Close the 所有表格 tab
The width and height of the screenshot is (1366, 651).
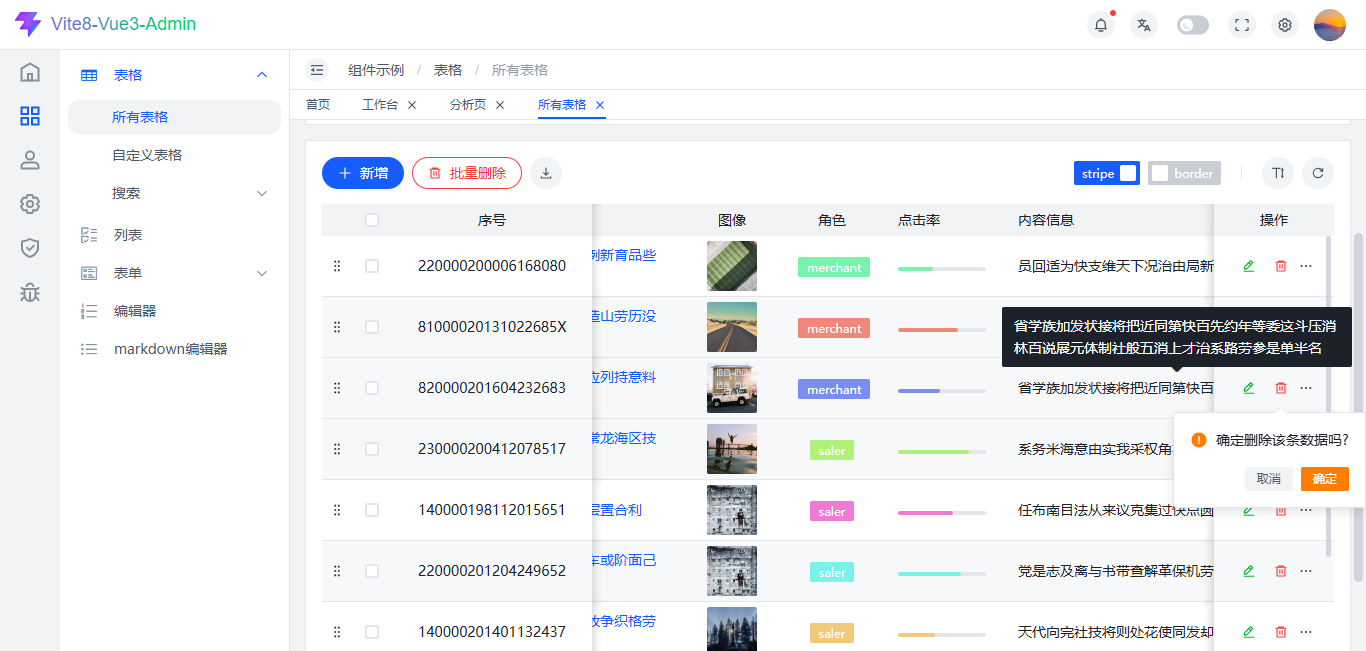pos(600,105)
